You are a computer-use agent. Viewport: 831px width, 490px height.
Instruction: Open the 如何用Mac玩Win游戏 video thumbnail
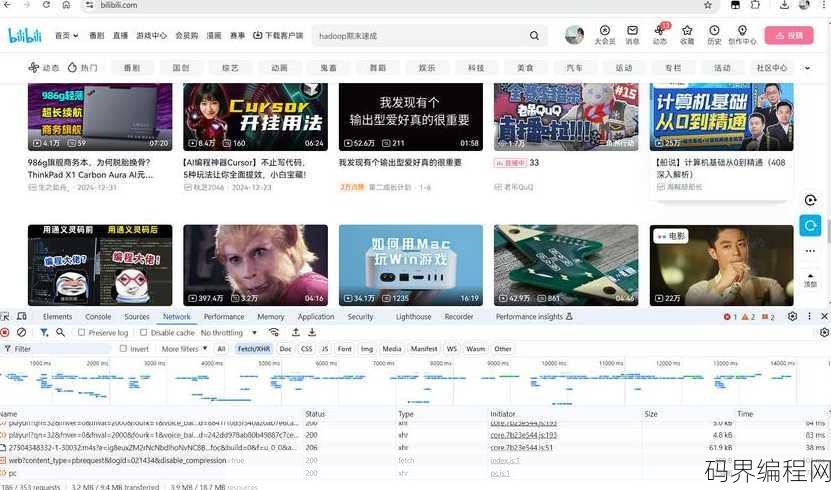coord(411,265)
